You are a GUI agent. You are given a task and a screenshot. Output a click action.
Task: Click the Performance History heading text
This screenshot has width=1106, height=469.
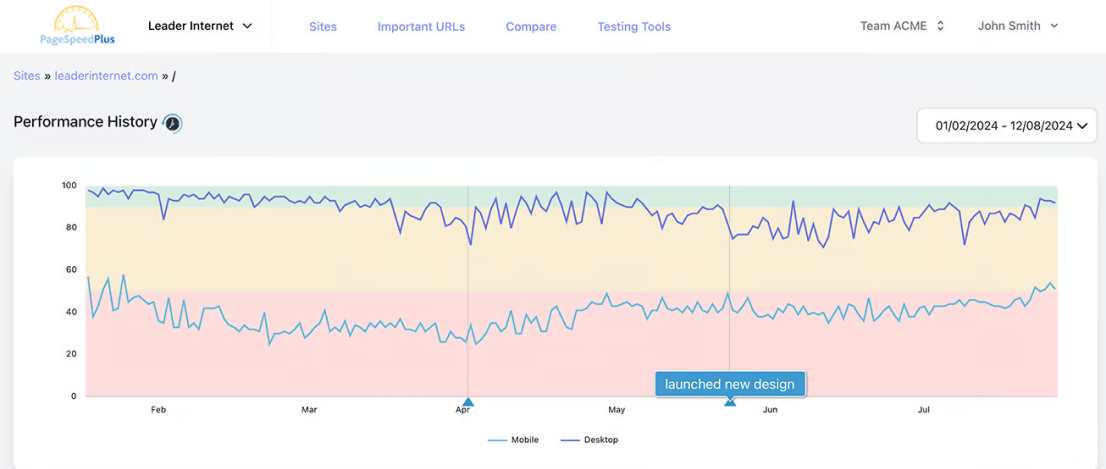85,122
